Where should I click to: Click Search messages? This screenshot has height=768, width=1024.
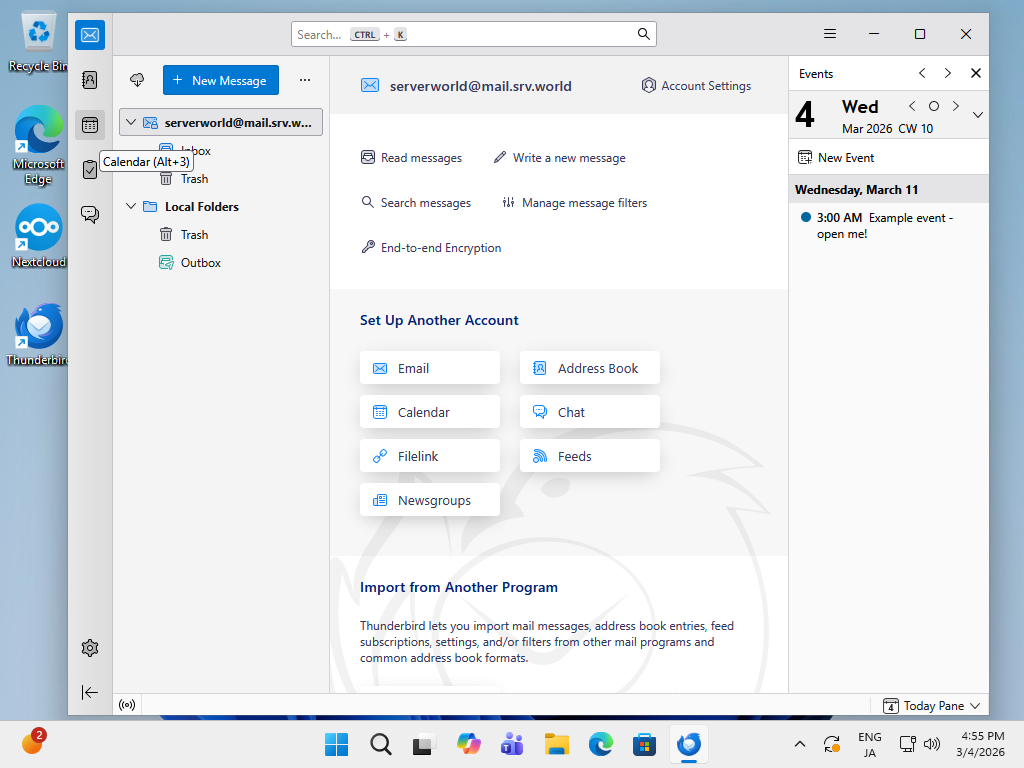[x=416, y=203]
